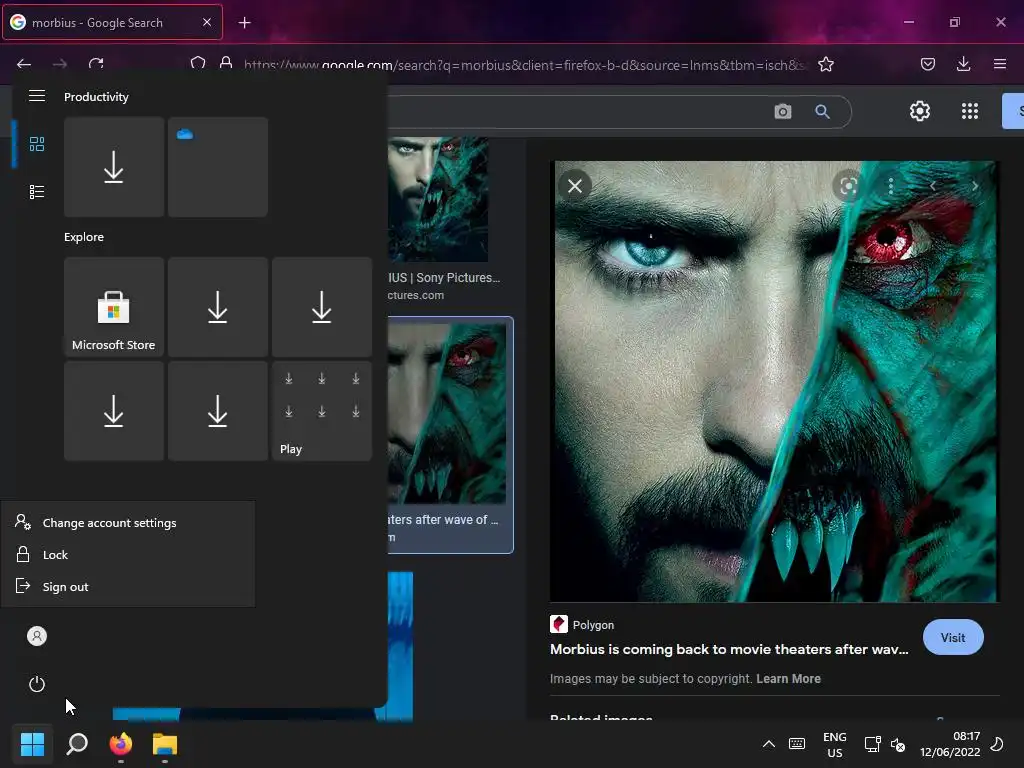Screen dimensions: 1024x768
Task: Show the next image arrow
Action: tap(974, 186)
